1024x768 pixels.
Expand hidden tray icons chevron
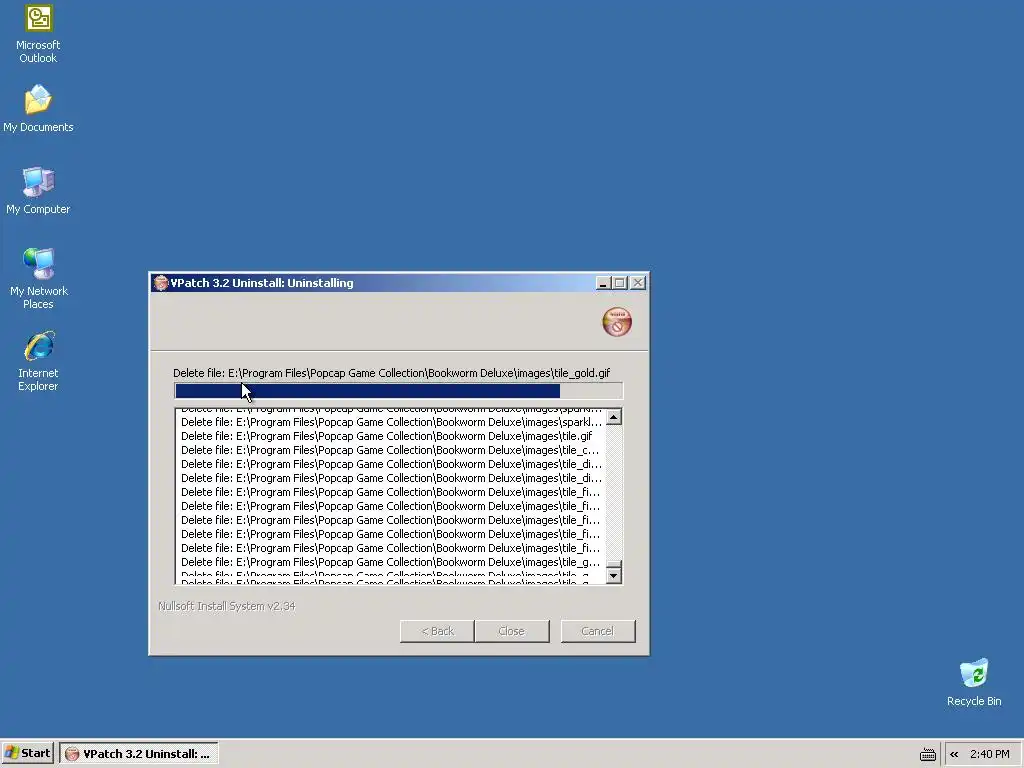[x=954, y=754]
